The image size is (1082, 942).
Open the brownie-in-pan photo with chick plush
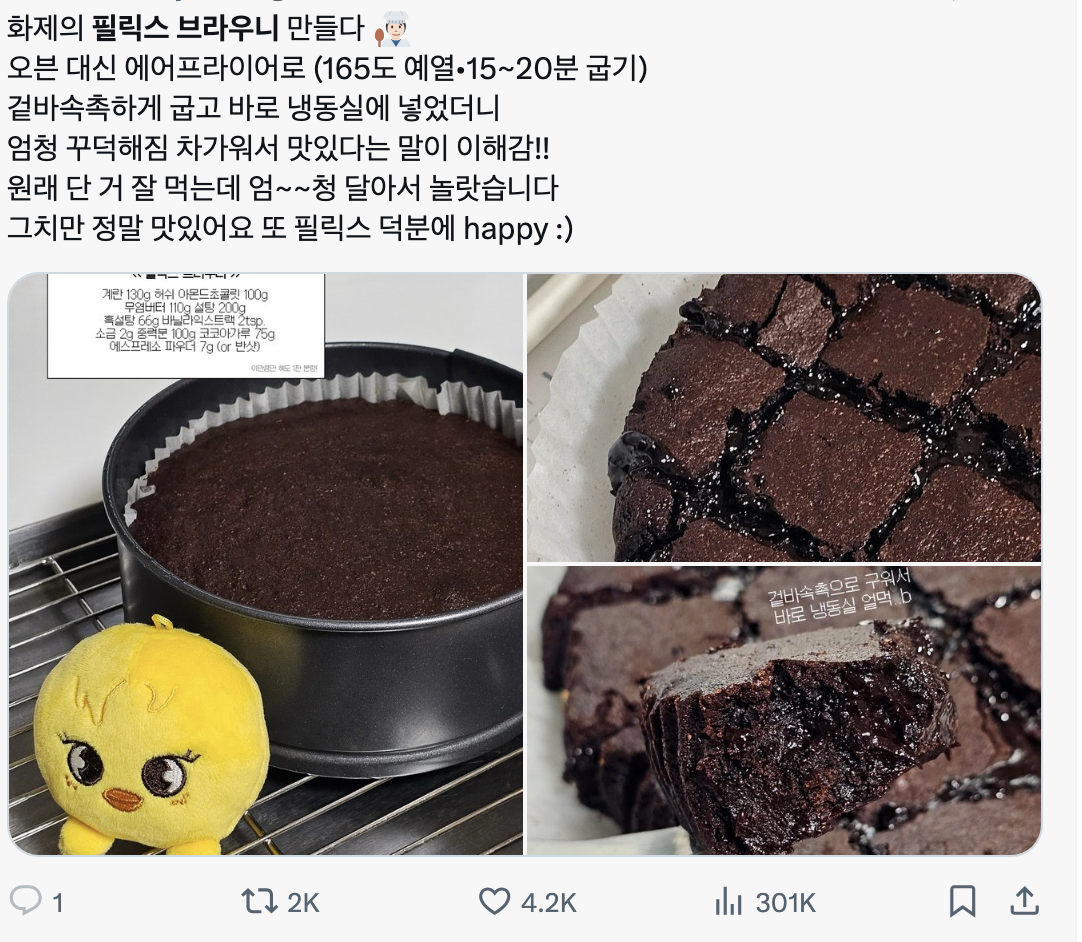click(x=266, y=564)
